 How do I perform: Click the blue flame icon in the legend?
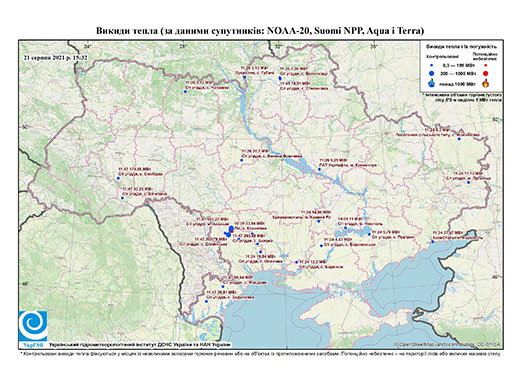pyautogui.click(x=432, y=83)
